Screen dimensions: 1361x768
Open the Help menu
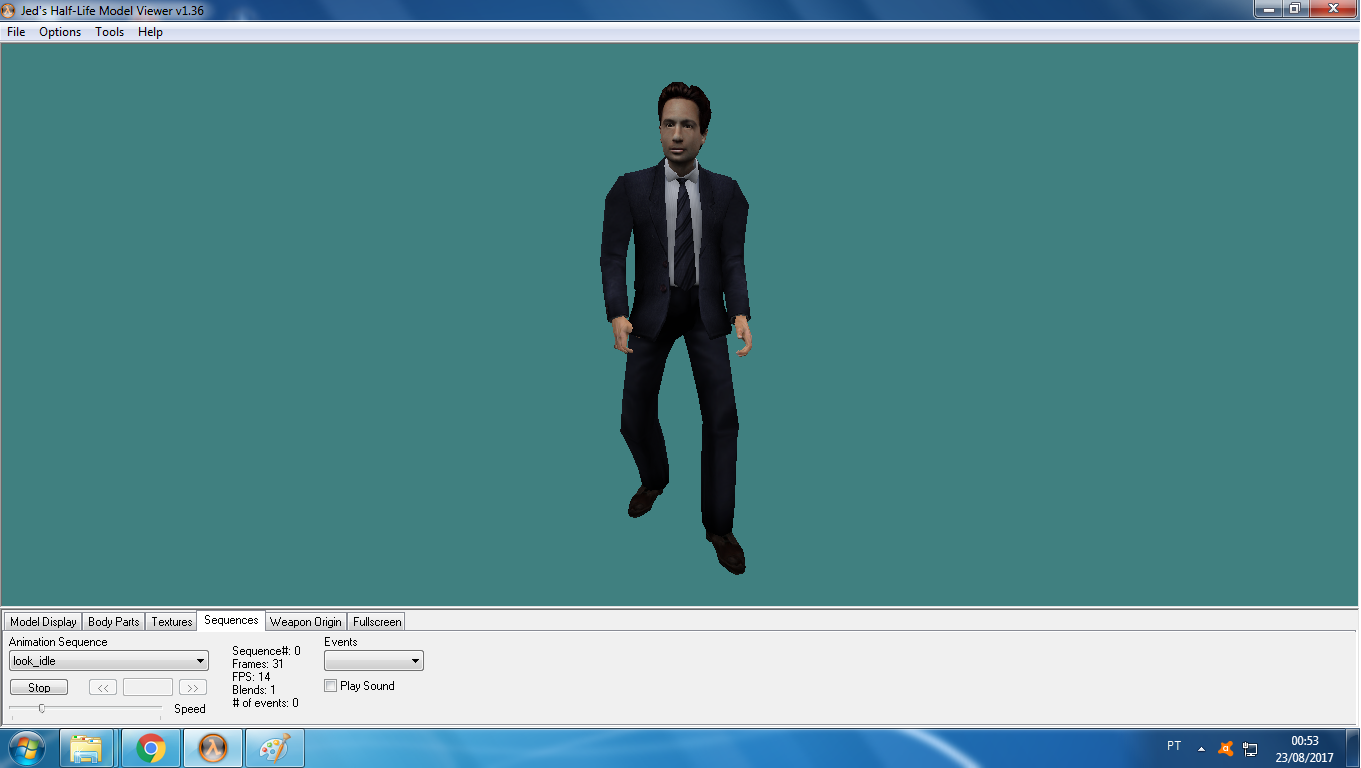pos(150,32)
